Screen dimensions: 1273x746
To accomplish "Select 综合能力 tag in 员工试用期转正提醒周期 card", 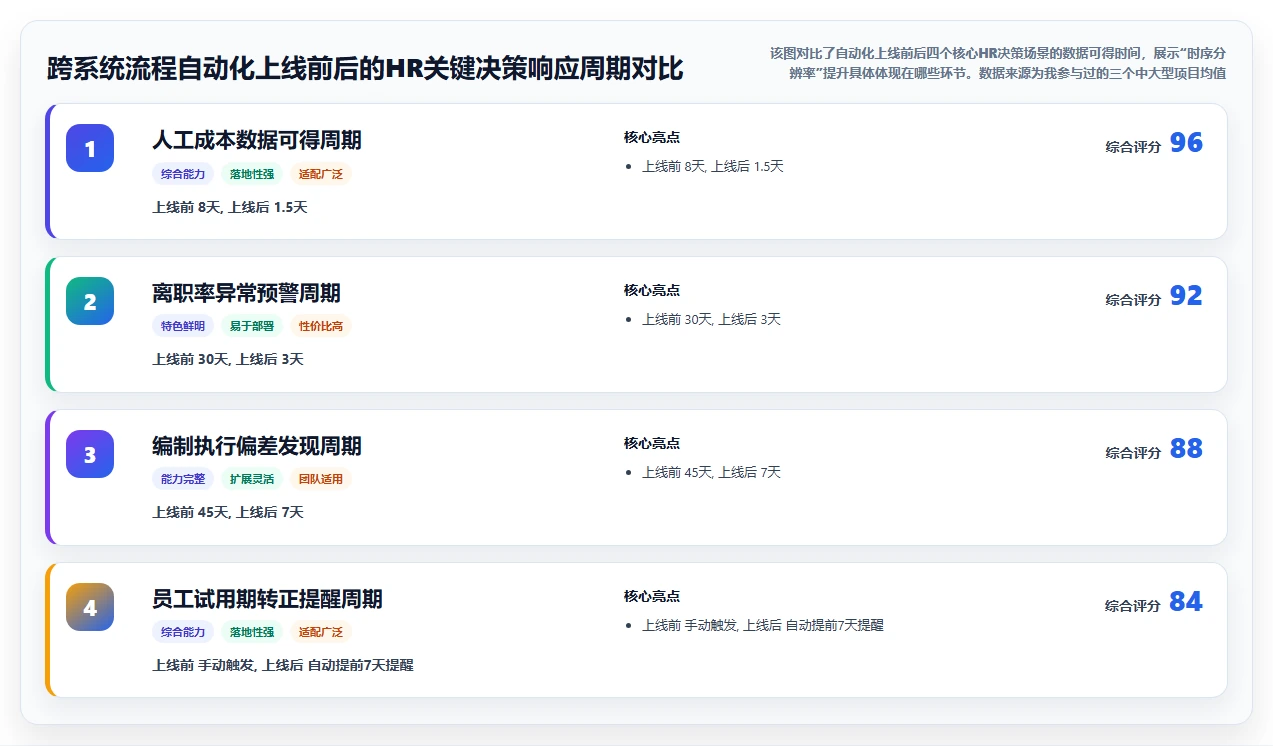I will tap(183, 632).
